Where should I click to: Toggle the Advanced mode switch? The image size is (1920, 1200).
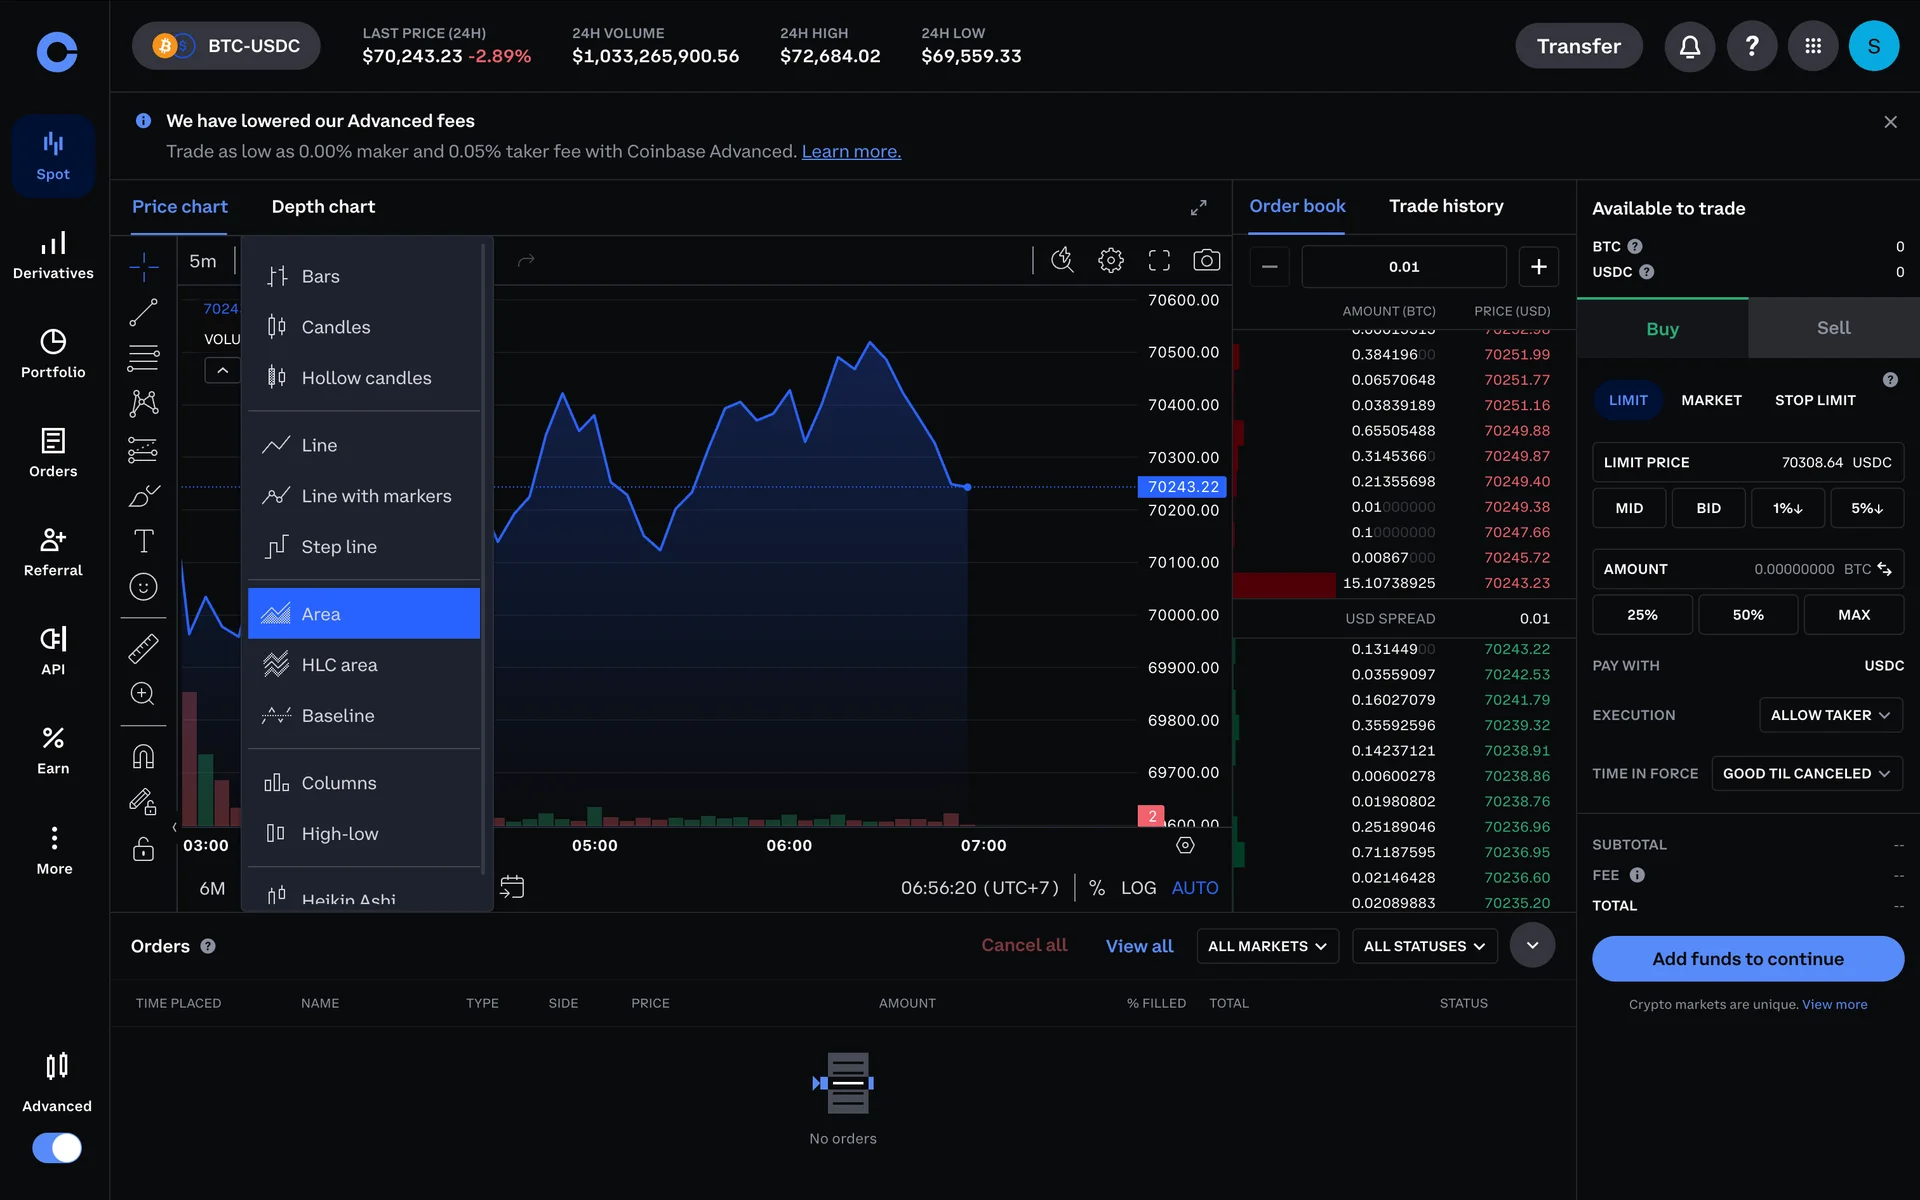tap(57, 1147)
